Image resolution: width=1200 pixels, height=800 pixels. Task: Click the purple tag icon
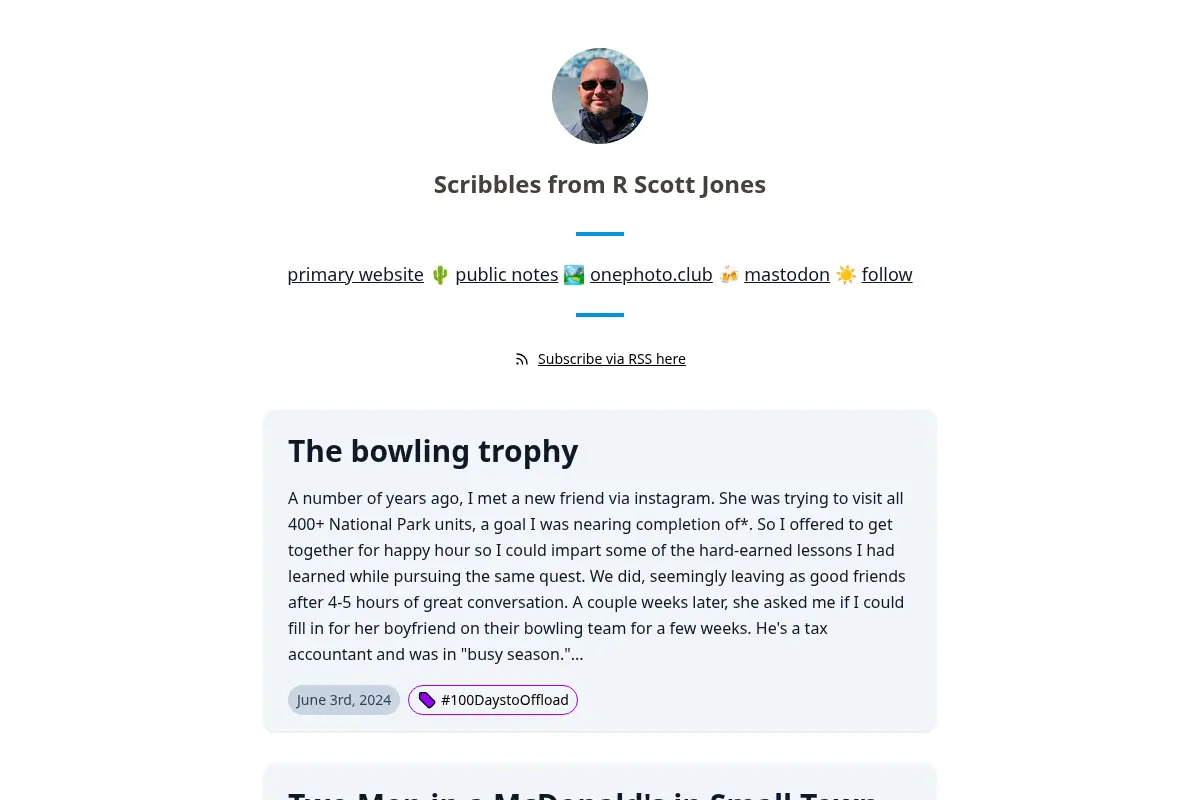point(427,700)
